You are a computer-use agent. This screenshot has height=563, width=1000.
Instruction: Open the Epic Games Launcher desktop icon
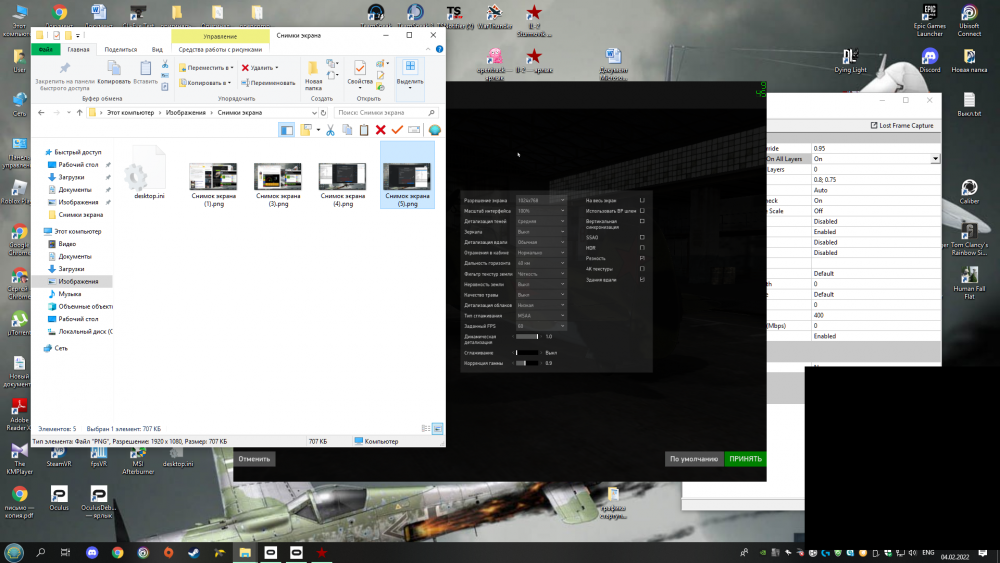pyautogui.click(x=929, y=14)
